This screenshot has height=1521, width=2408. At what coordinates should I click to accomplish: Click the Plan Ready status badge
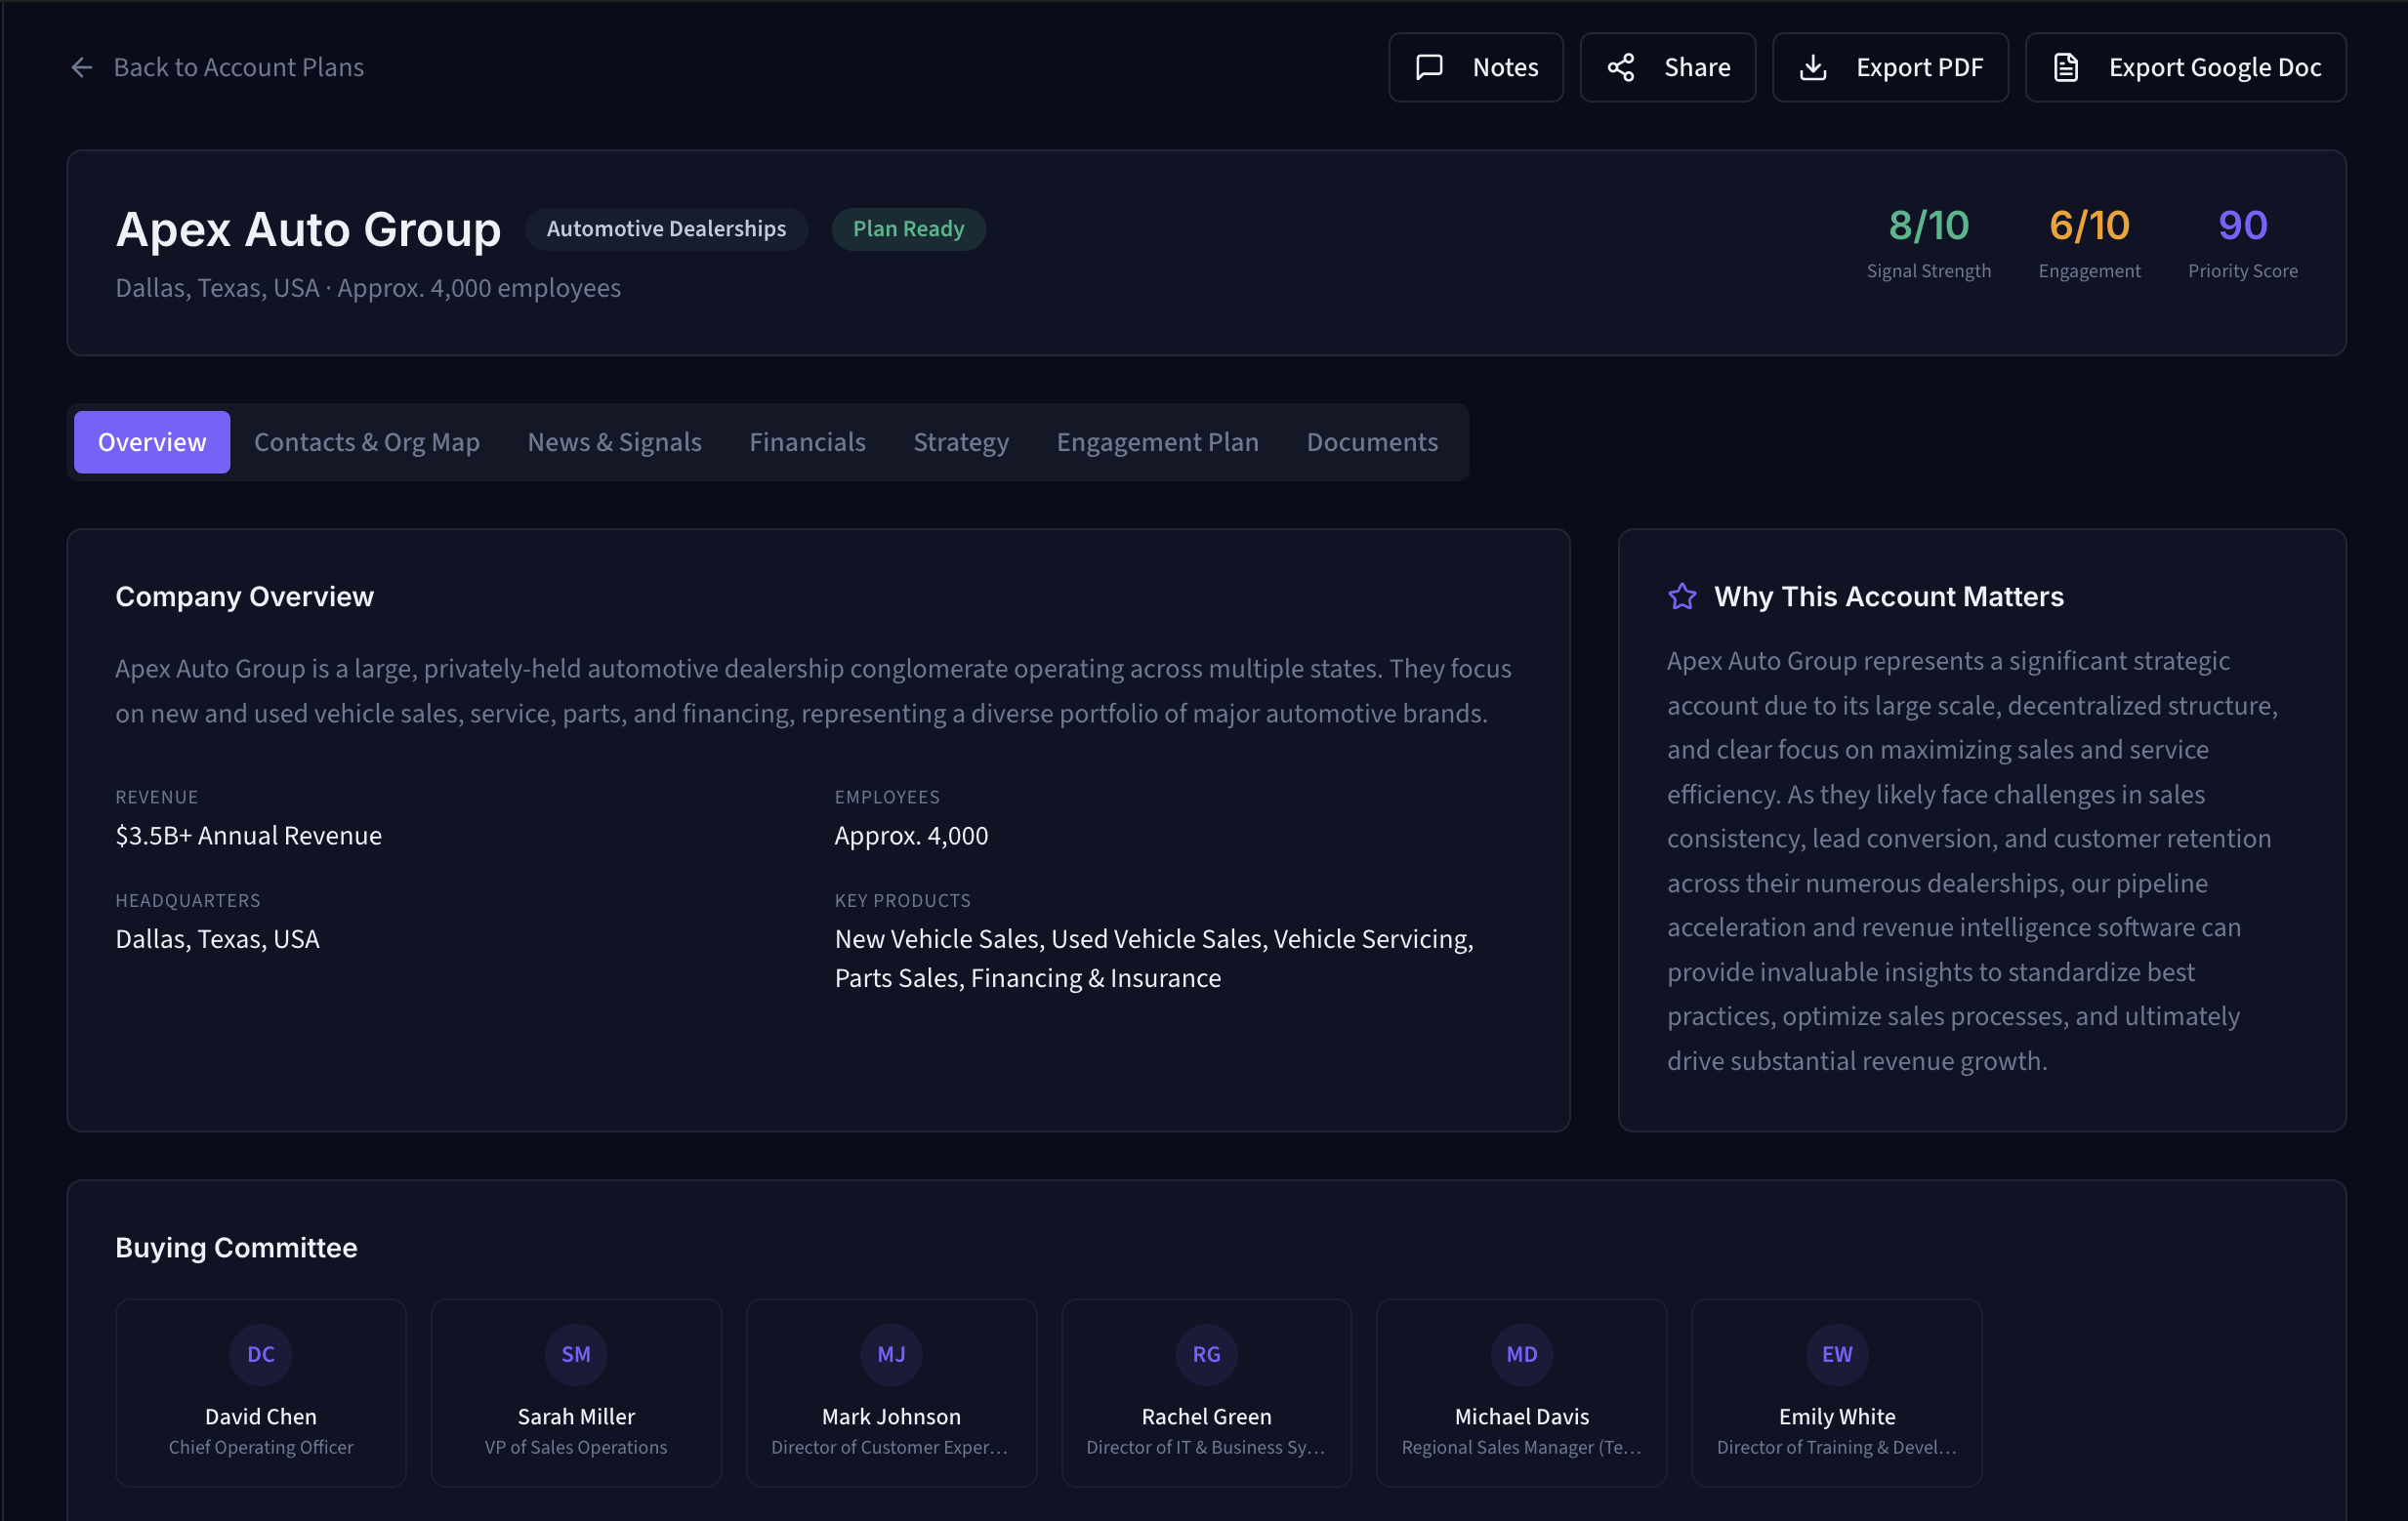point(907,229)
